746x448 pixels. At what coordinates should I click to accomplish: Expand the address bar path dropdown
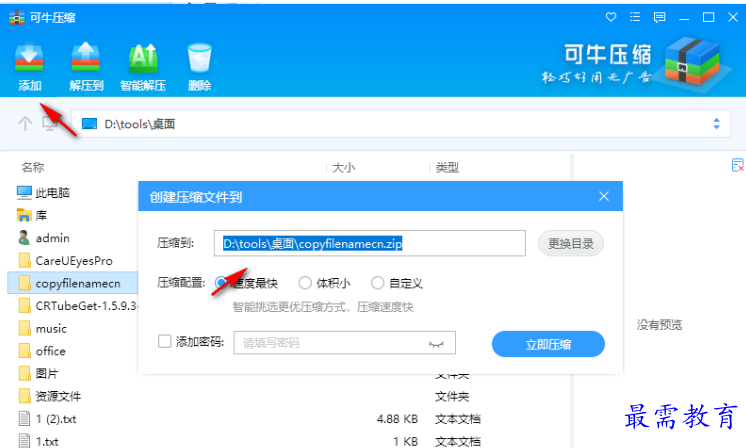(x=715, y=124)
